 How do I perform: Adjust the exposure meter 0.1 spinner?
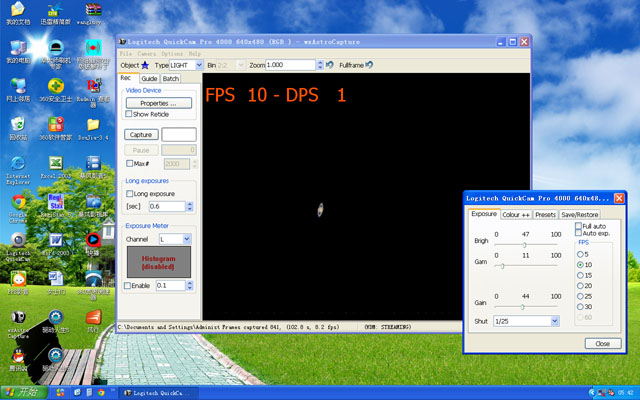point(190,285)
